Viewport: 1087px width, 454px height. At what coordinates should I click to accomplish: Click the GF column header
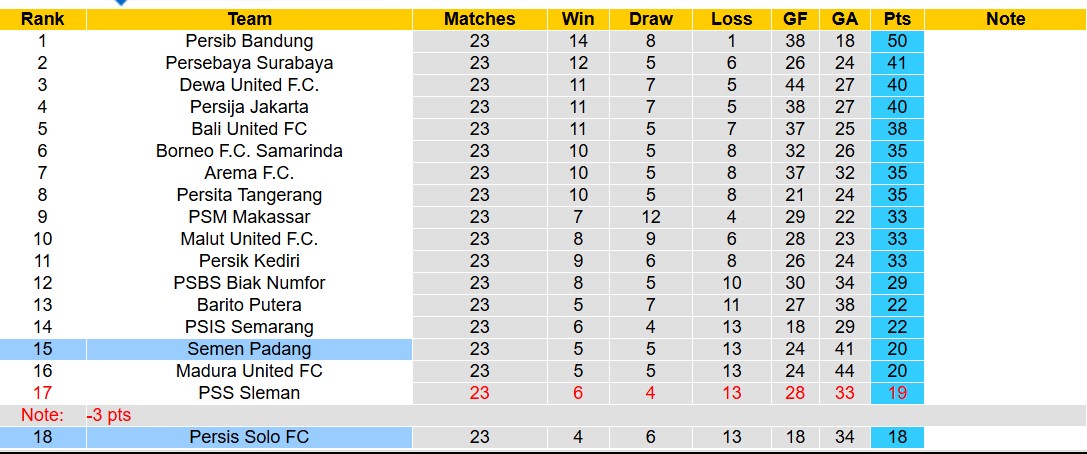click(x=795, y=19)
